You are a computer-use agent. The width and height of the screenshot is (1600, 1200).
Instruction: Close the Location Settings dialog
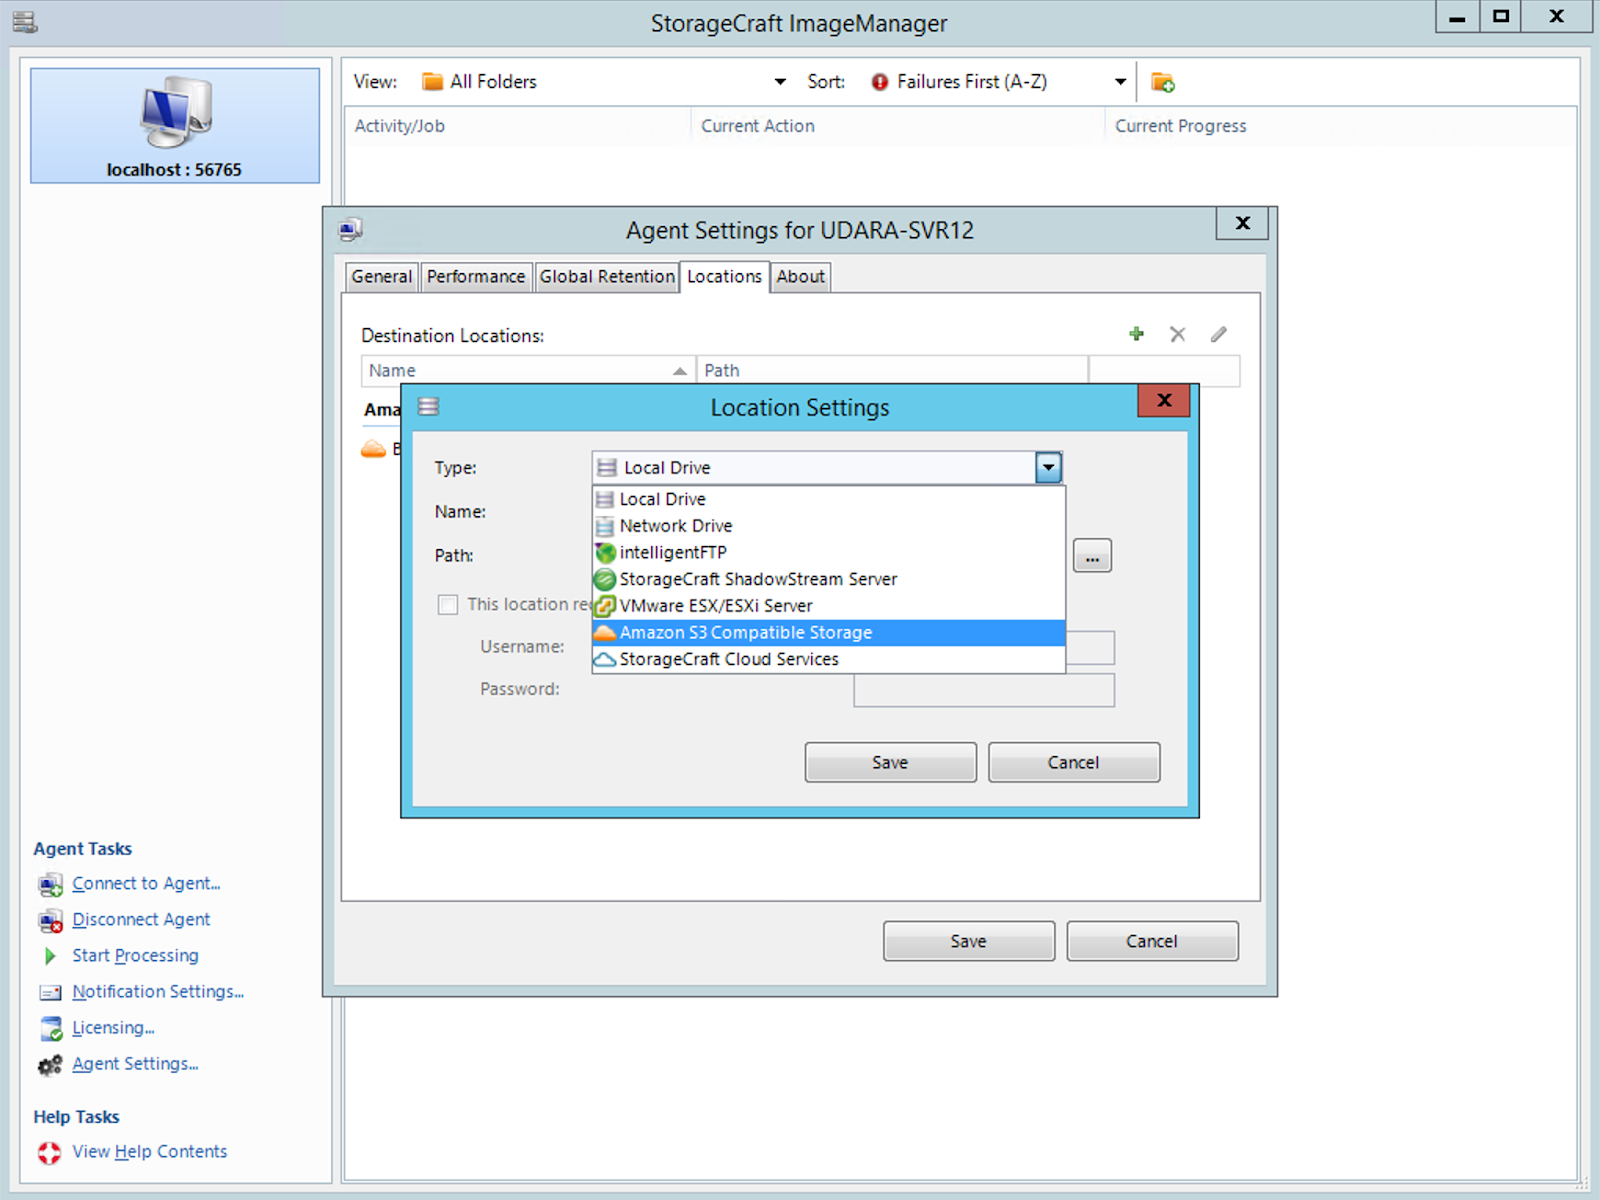pyautogui.click(x=1164, y=401)
